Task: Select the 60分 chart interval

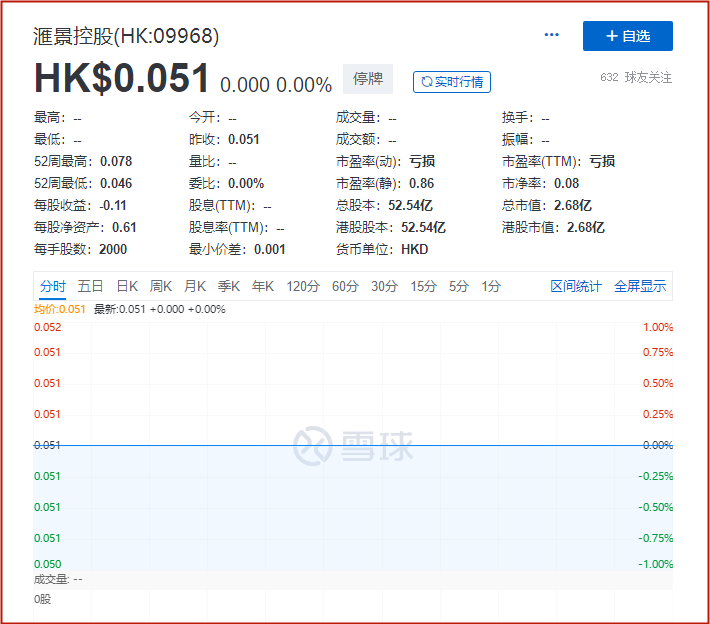Action: point(345,286)
